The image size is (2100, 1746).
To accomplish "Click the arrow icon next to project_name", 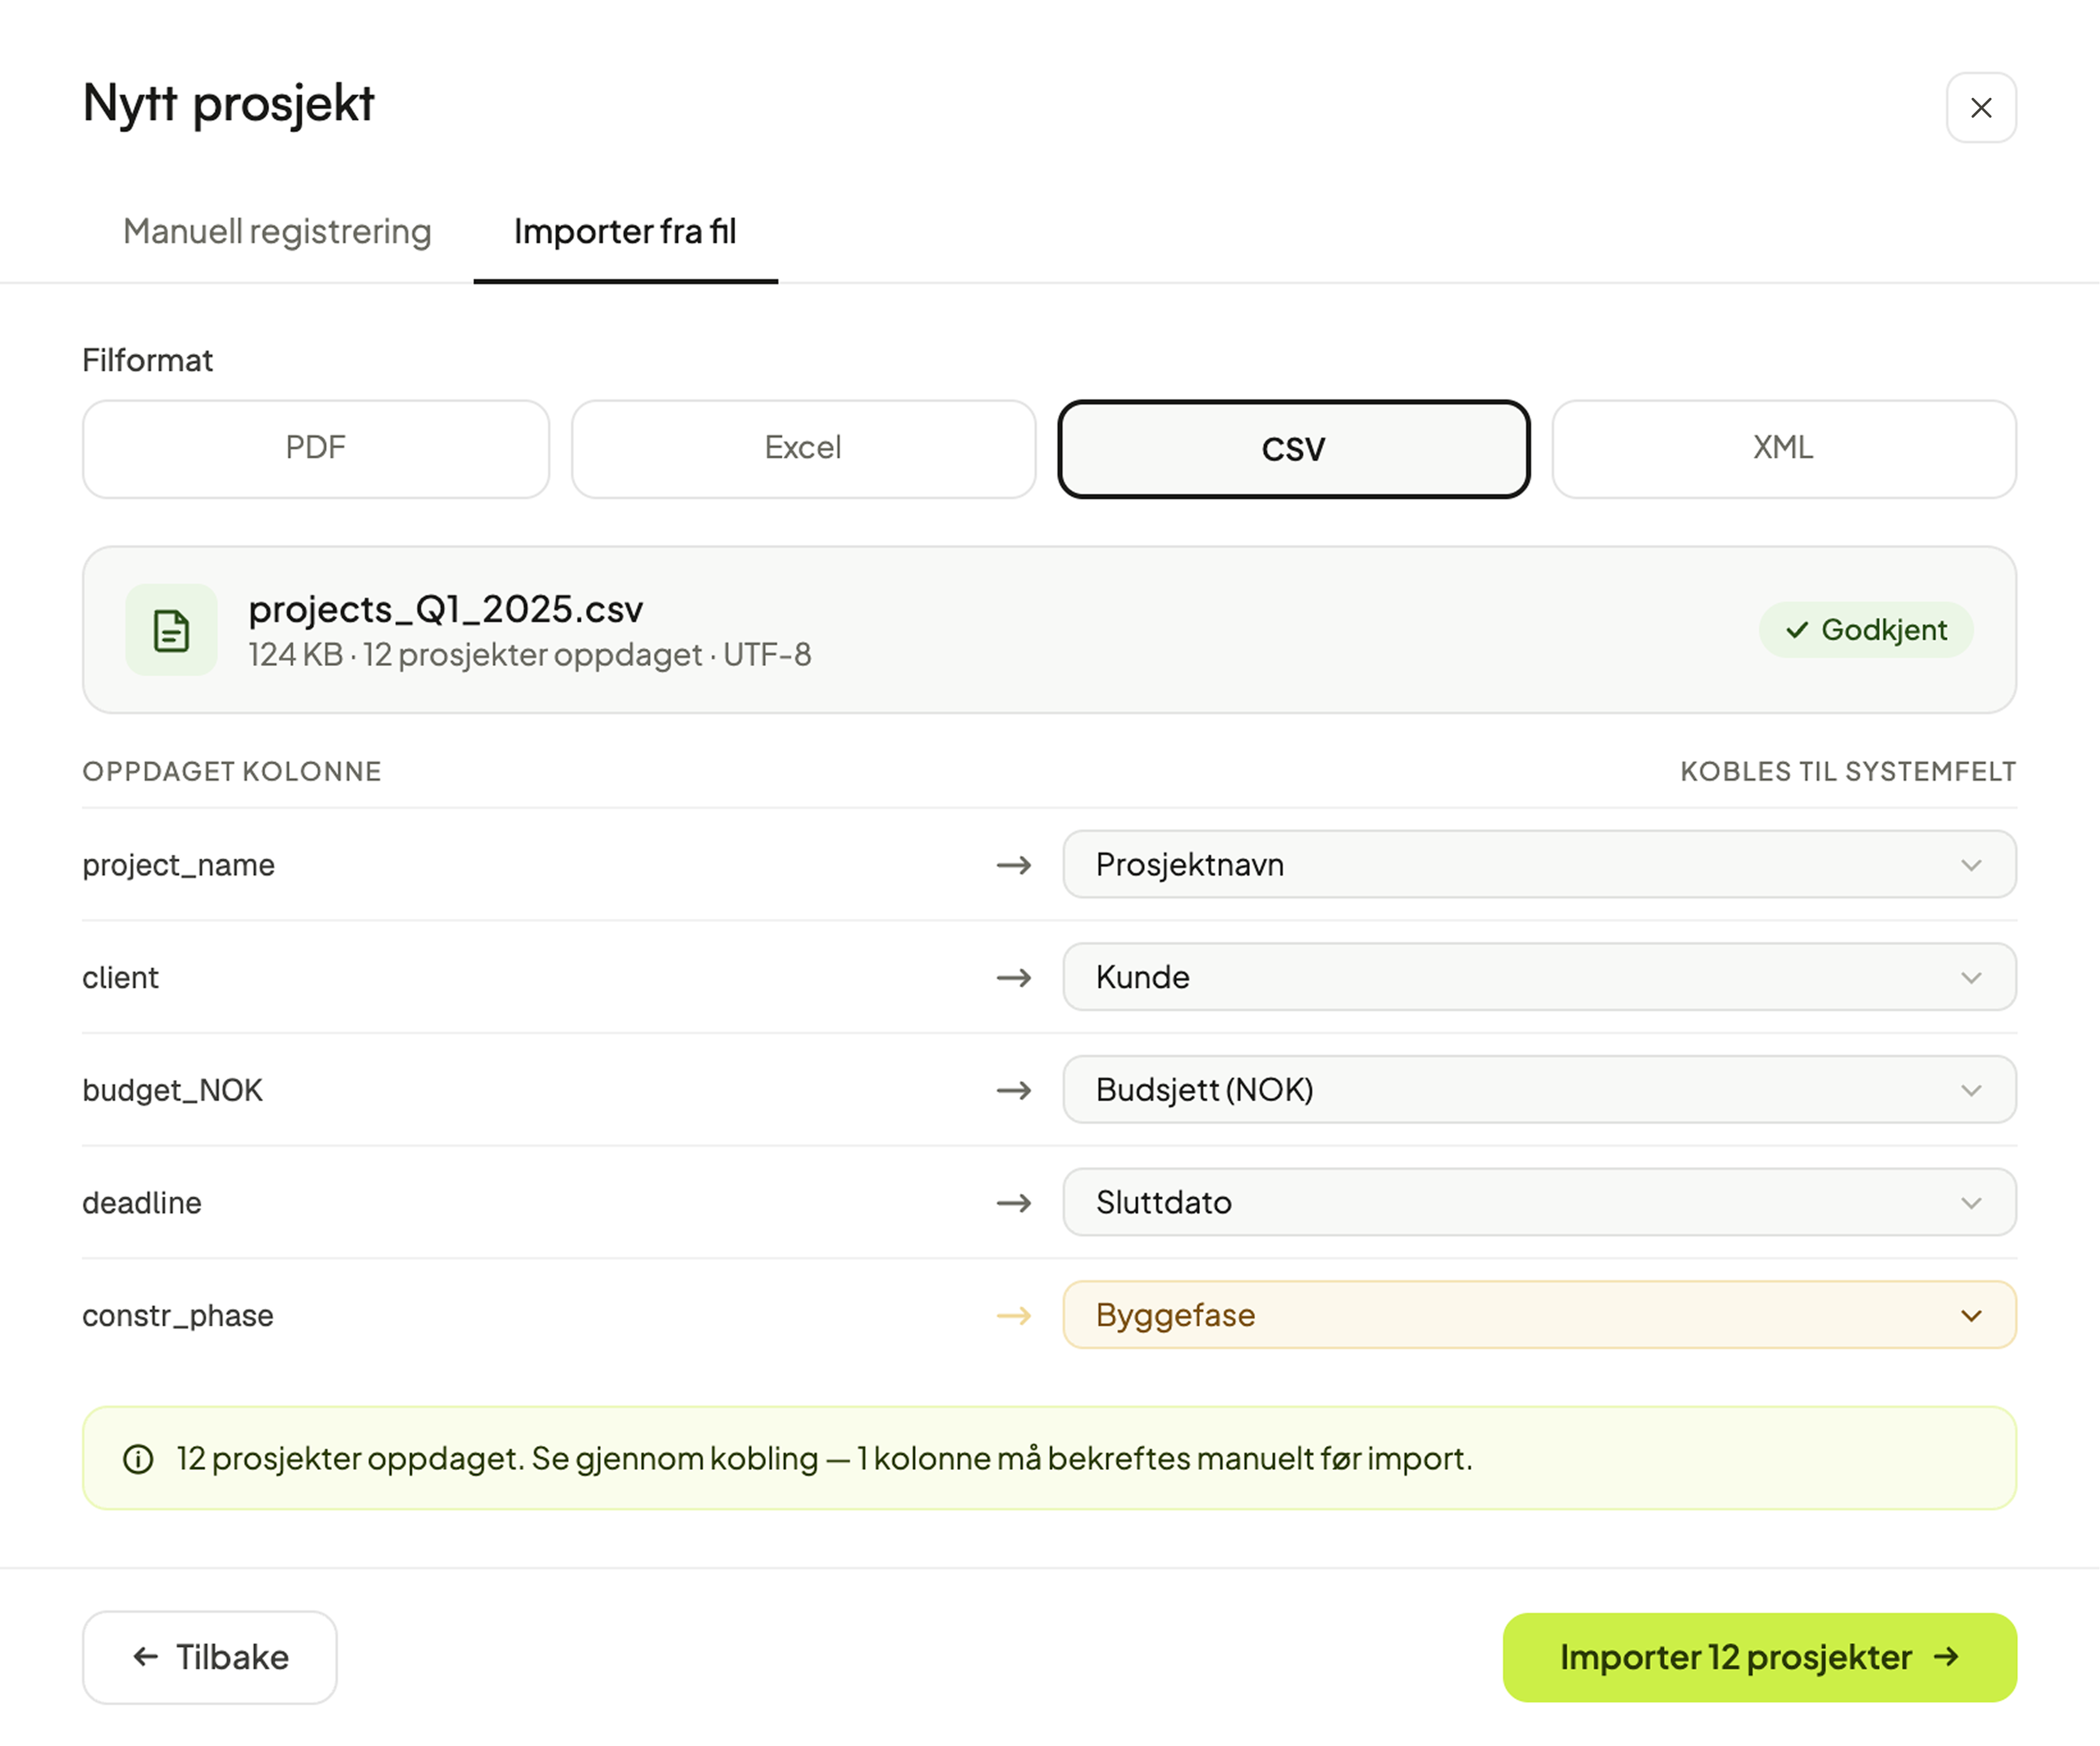I will click(x=1014, y=865).
